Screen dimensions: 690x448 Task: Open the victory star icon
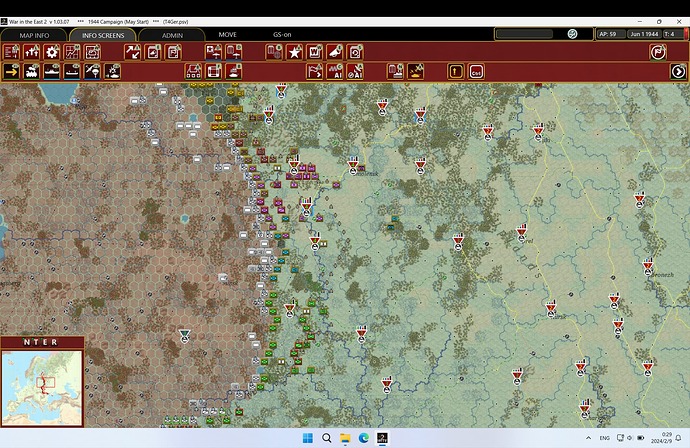294,52
